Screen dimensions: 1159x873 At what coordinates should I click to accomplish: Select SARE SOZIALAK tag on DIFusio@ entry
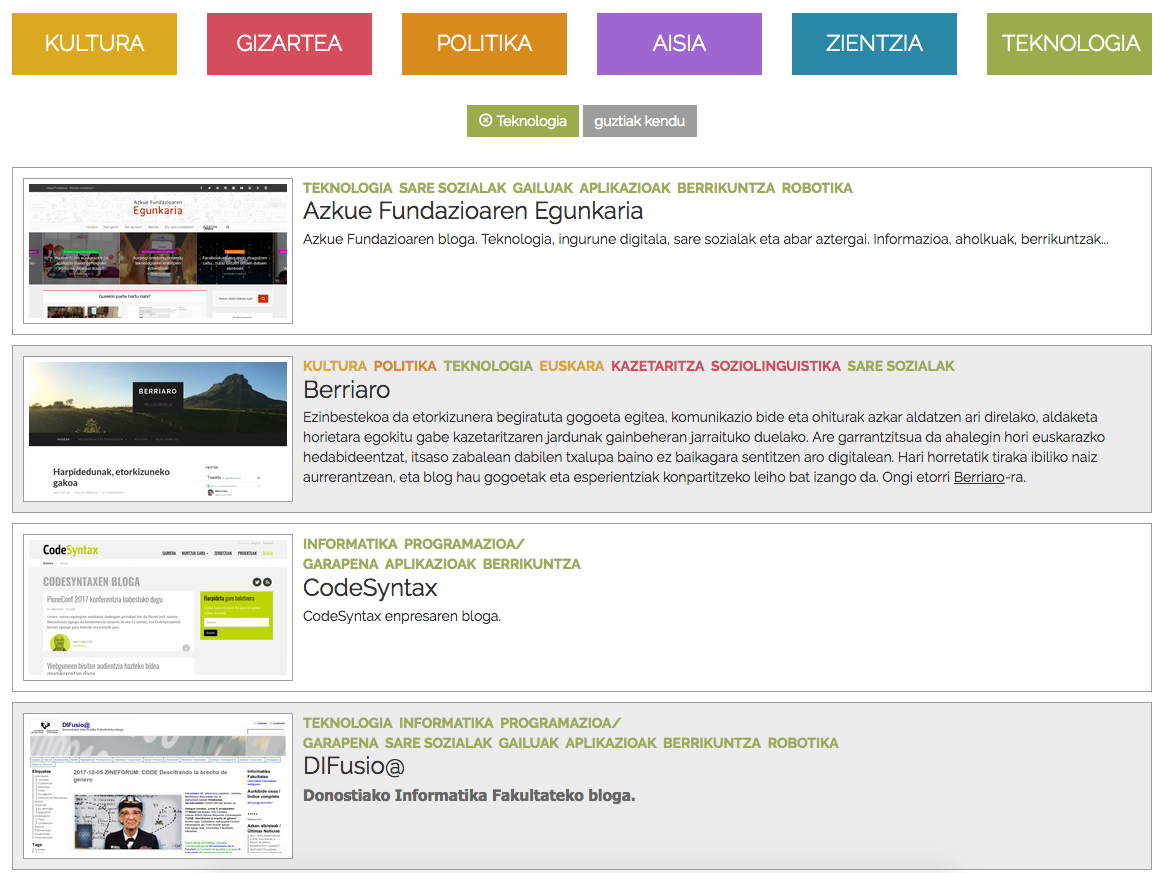point(438,743)
